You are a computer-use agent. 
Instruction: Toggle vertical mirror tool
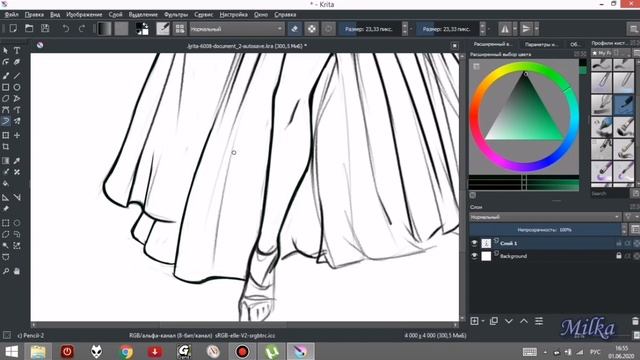click(526, 29)
